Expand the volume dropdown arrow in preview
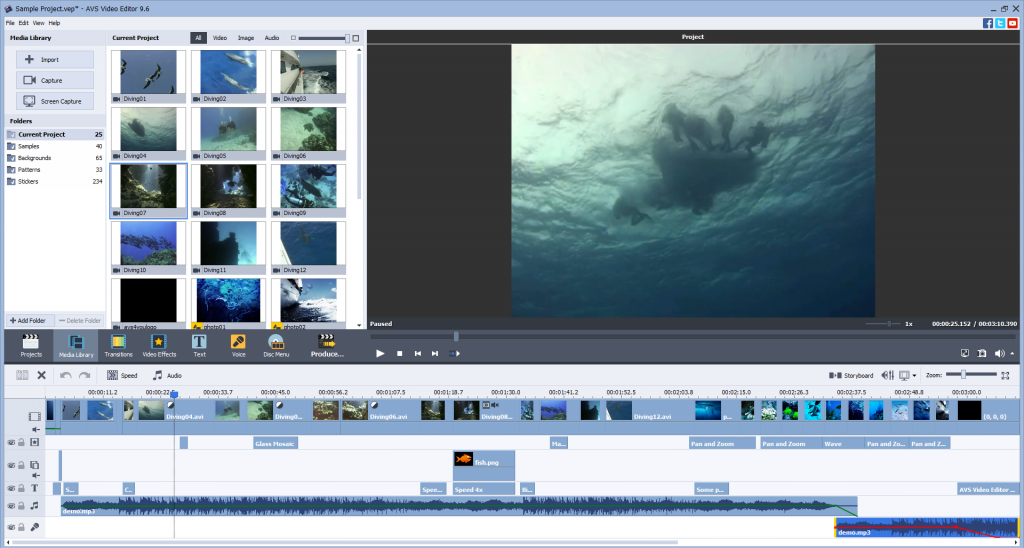This screenshot has height=548, width=1024. coord(1011,353)
